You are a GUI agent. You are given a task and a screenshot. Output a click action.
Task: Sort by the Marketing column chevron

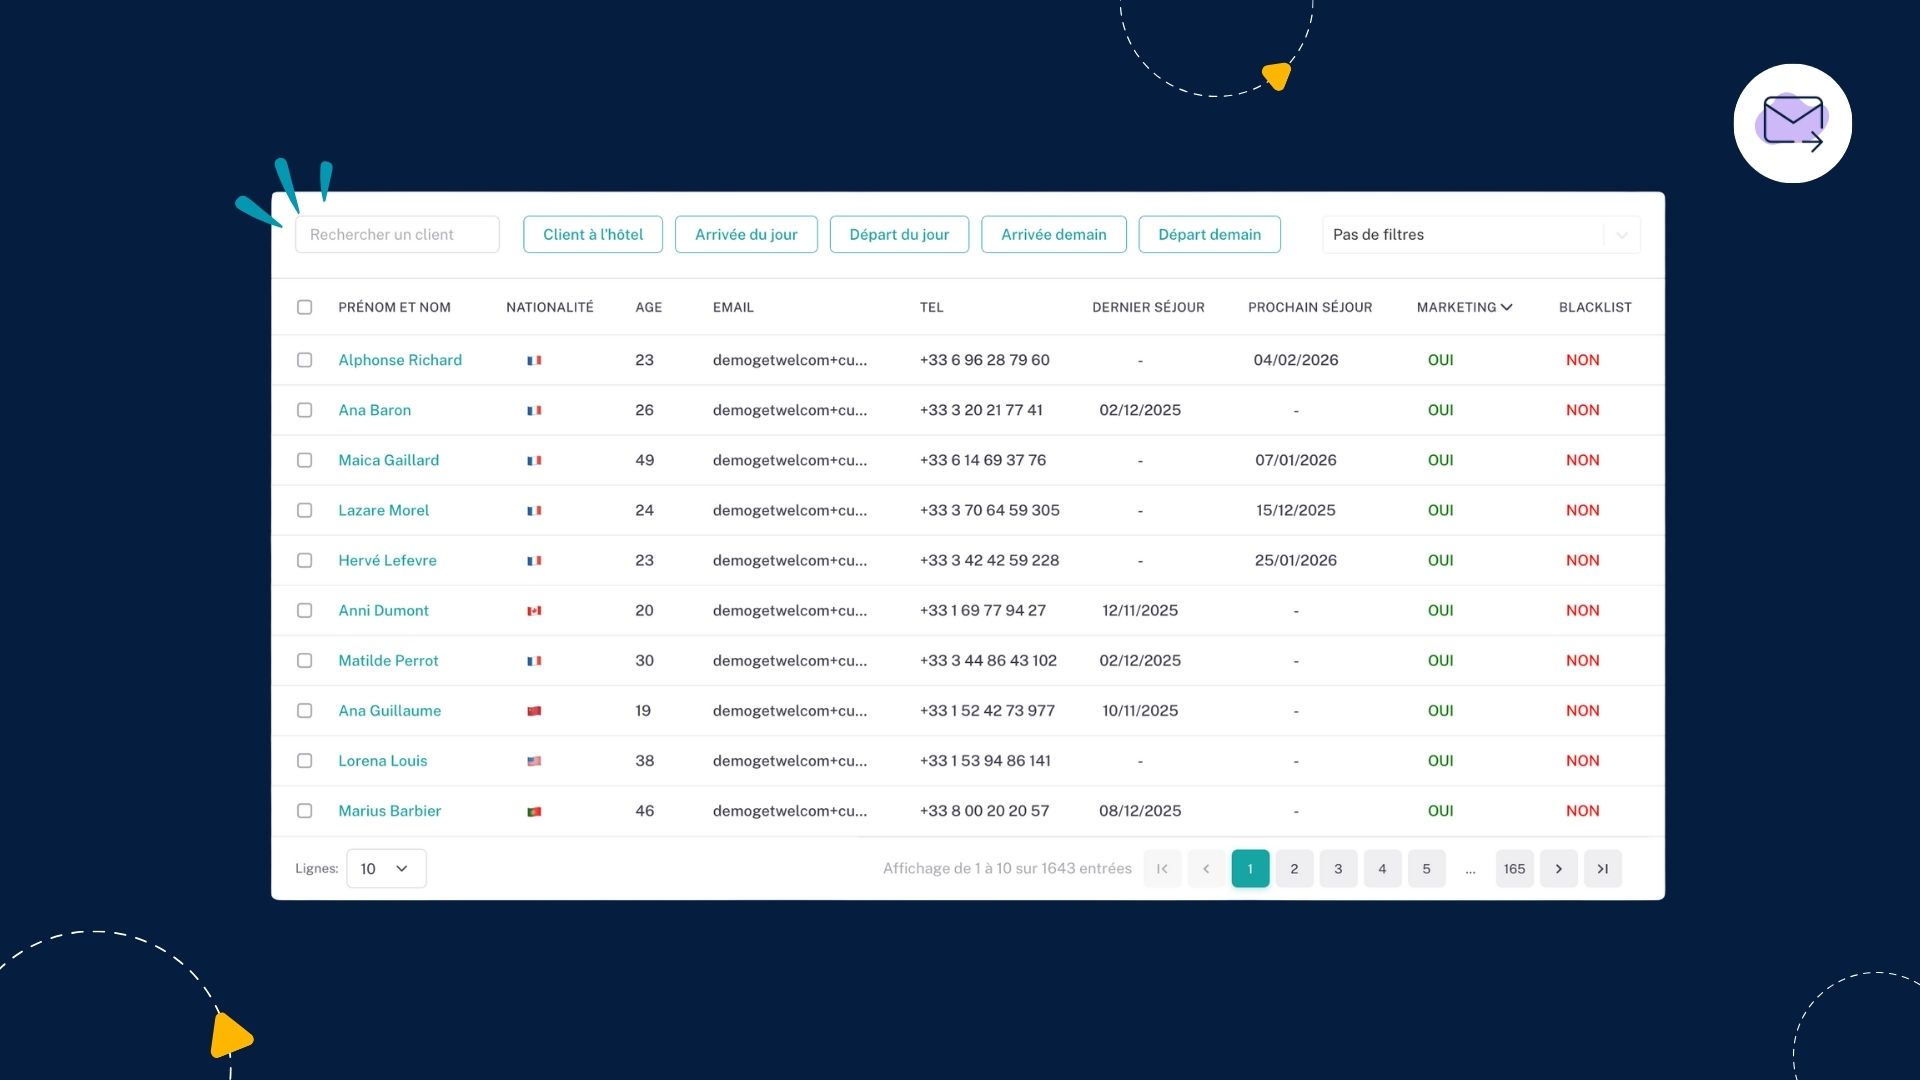1506,307
